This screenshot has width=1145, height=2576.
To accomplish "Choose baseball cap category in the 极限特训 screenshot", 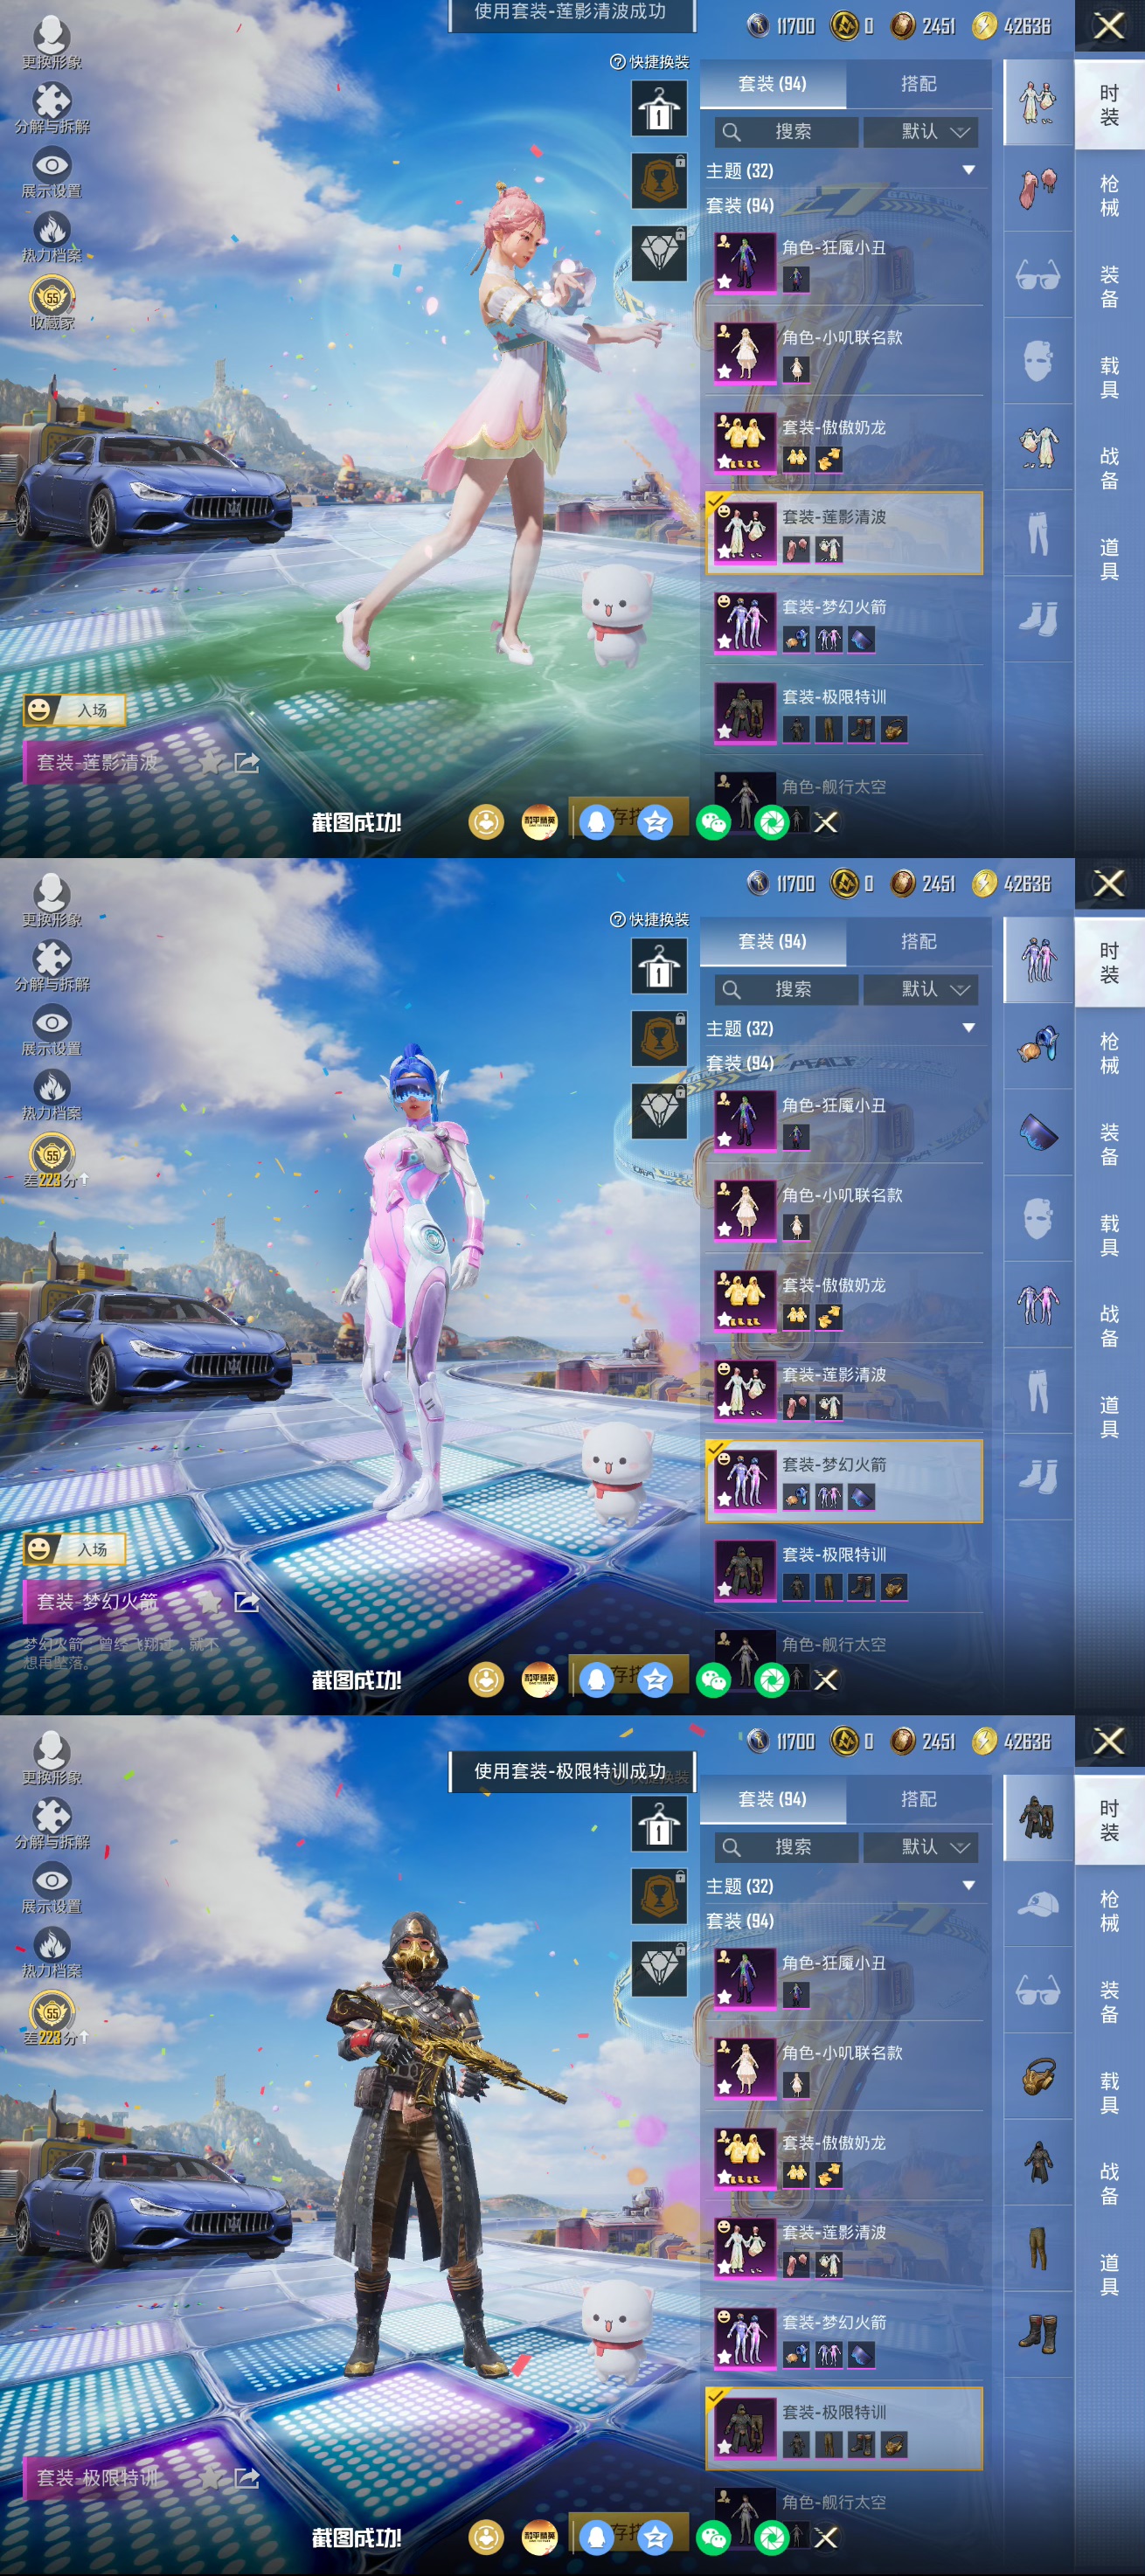I will point(1038,1904).
